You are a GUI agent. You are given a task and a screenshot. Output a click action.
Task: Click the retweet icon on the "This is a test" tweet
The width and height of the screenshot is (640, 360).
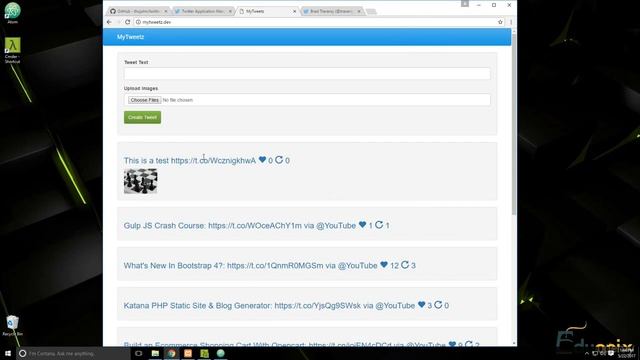tap(279, 160)
